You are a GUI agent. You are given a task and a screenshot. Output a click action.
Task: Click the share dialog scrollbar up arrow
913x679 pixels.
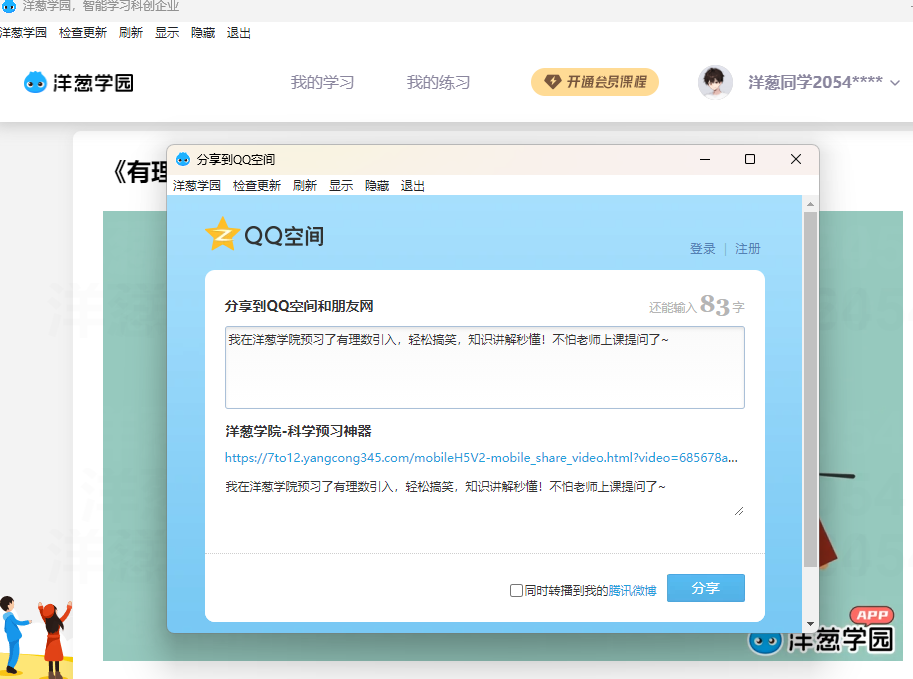point(810,204)
